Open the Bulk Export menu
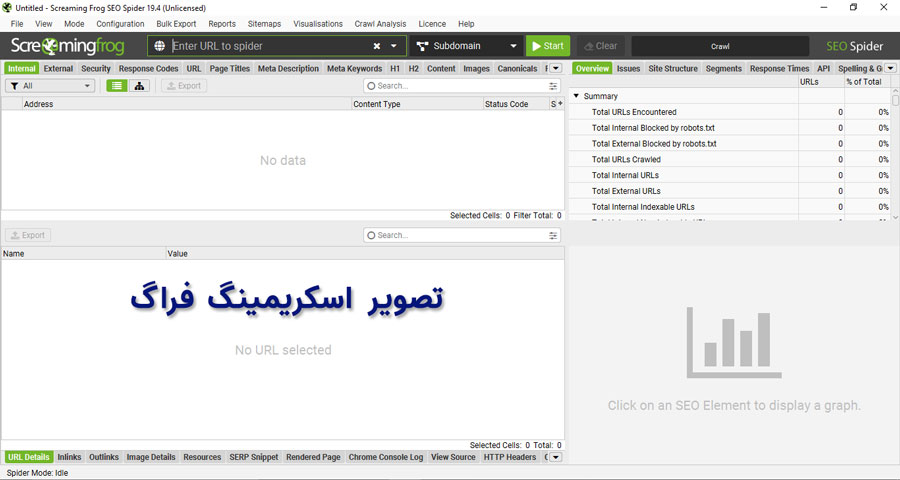 pyautogui.click(x=176, y=24)
